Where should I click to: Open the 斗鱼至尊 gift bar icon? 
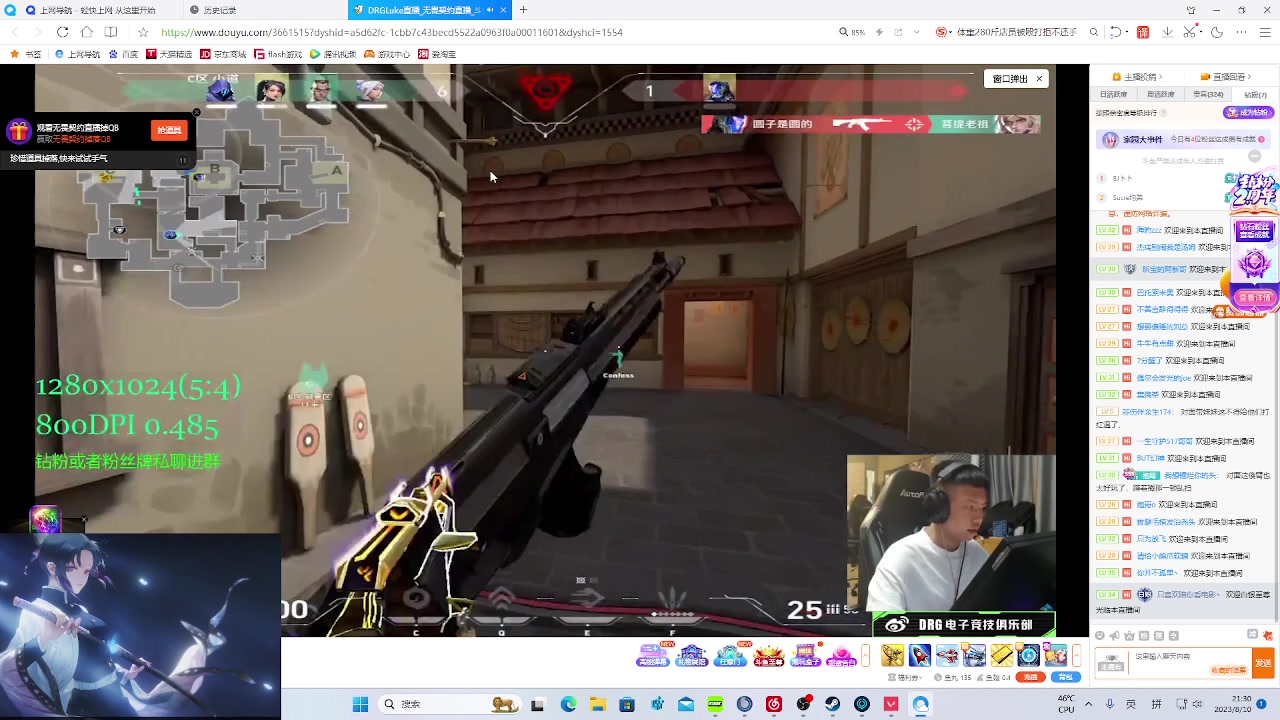pyautogui.click(x=768, y=655)
